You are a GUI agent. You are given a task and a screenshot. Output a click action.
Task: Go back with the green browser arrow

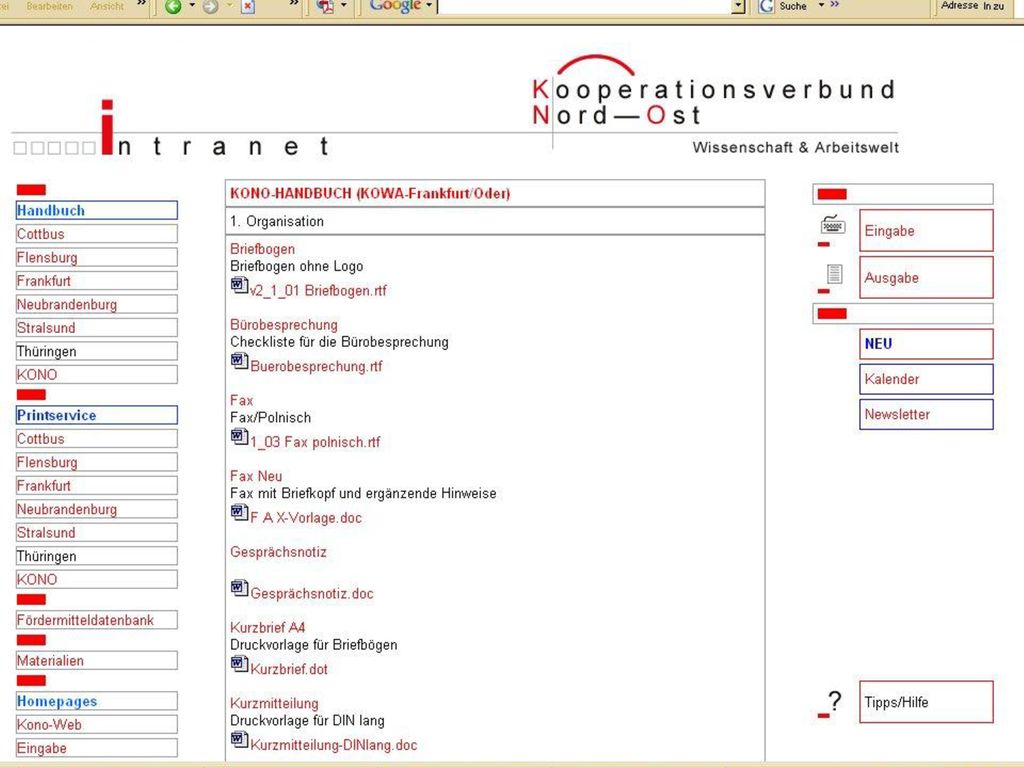pyautogui.click(x=173, y=7)
